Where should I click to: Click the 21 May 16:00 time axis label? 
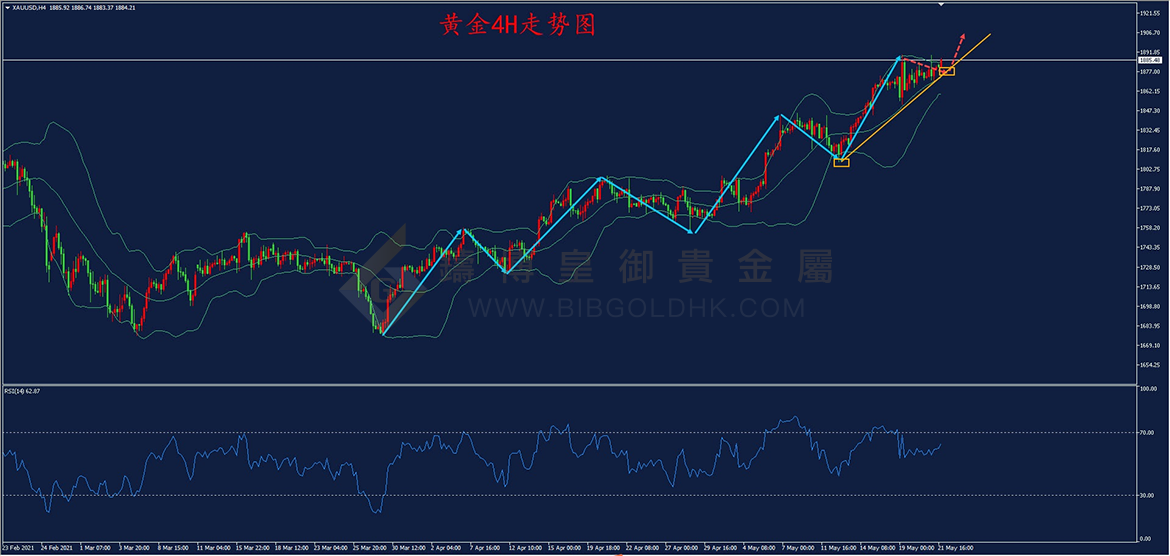pos(955,546)
